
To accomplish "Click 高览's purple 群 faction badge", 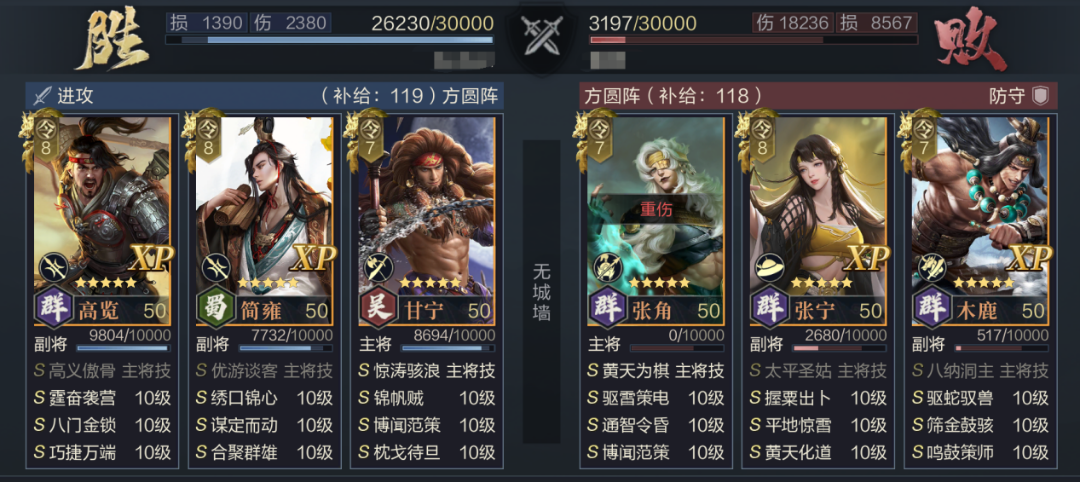I will click(54, 309).
